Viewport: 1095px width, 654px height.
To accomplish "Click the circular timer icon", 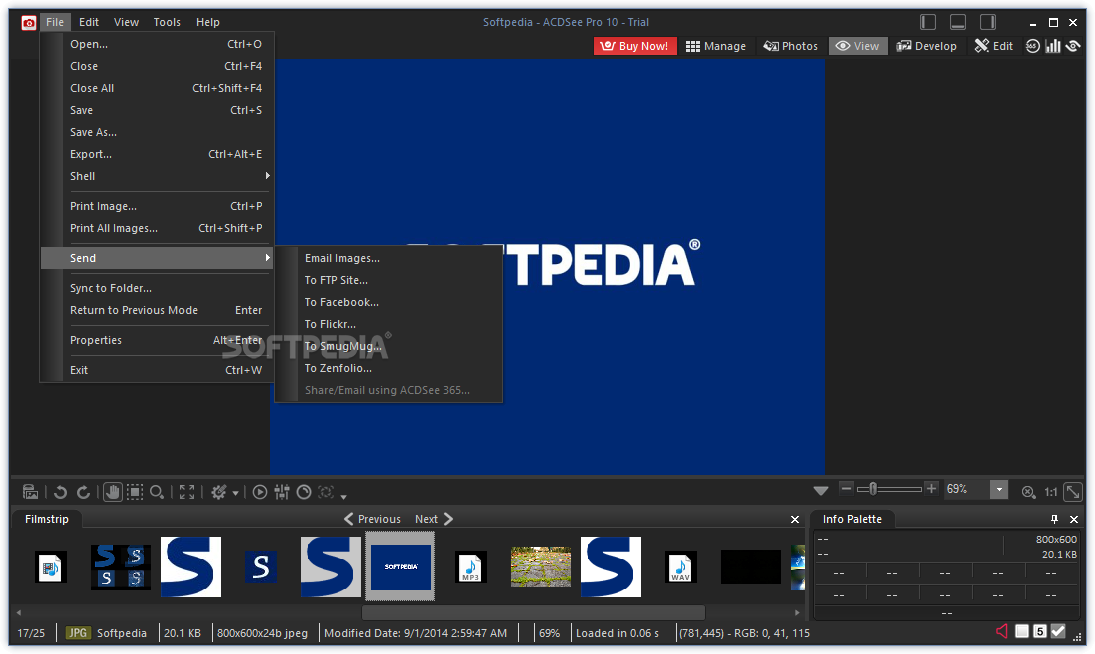I will tap(304, 492).
